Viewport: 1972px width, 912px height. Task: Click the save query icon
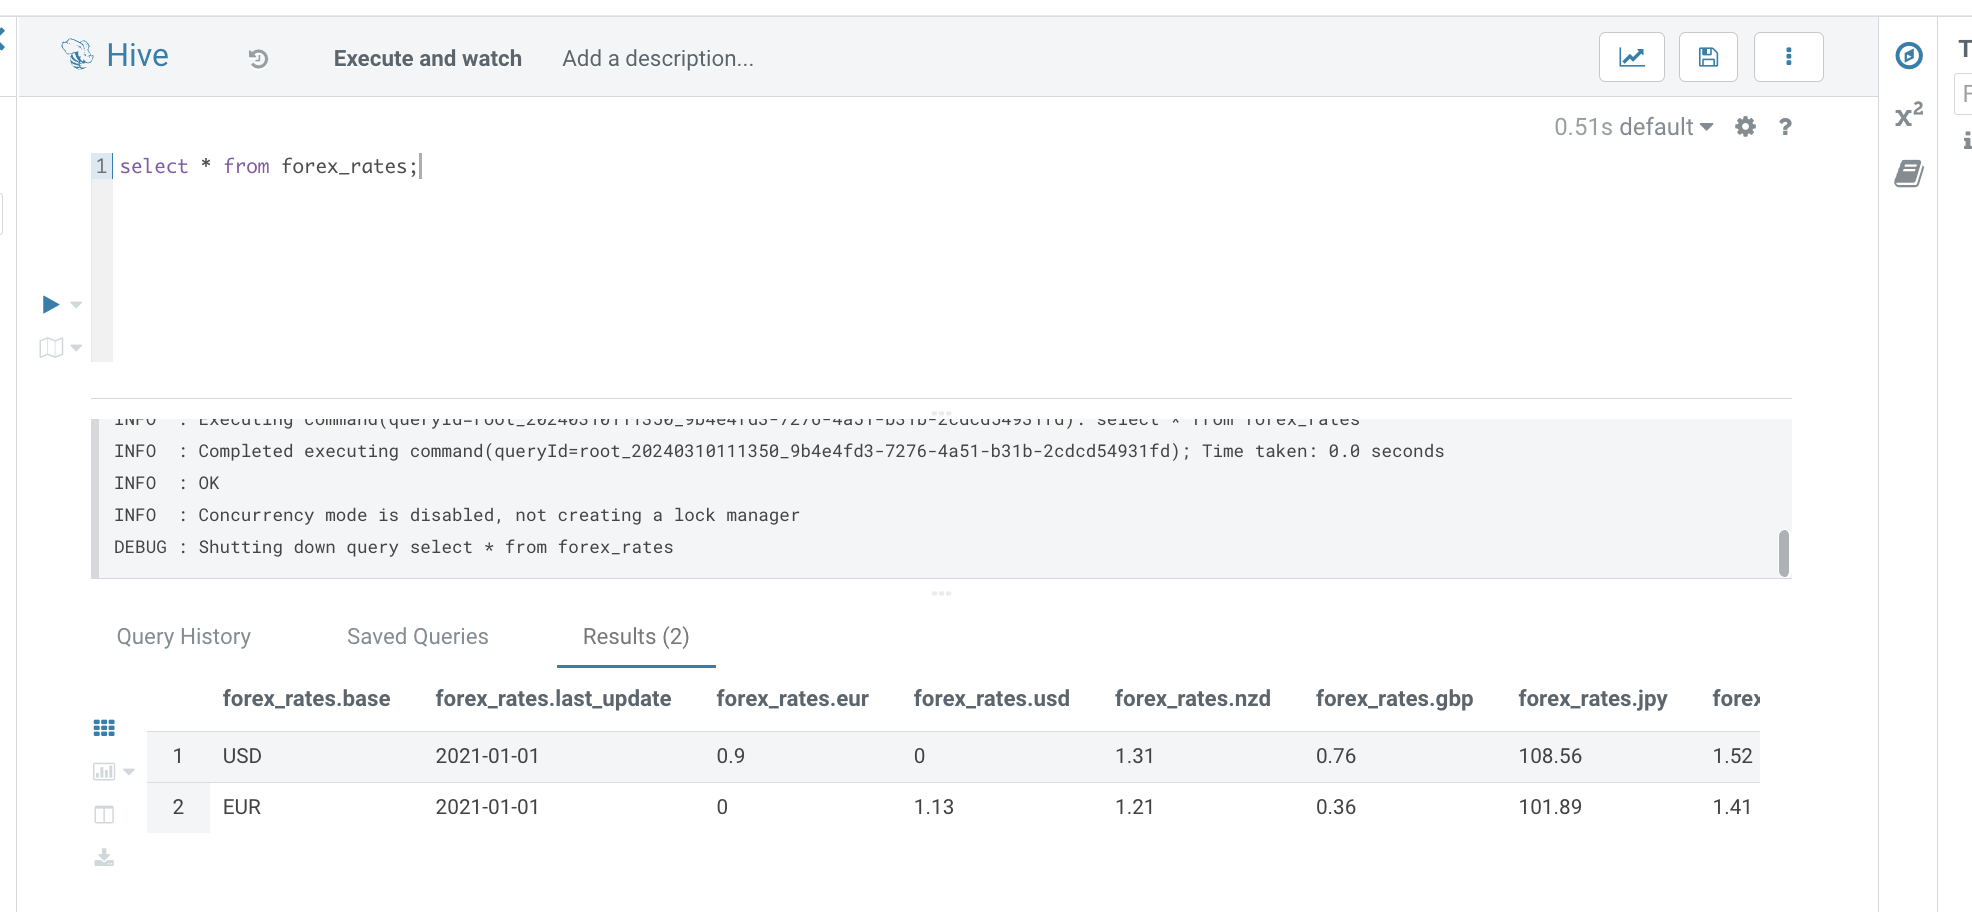1708,57
